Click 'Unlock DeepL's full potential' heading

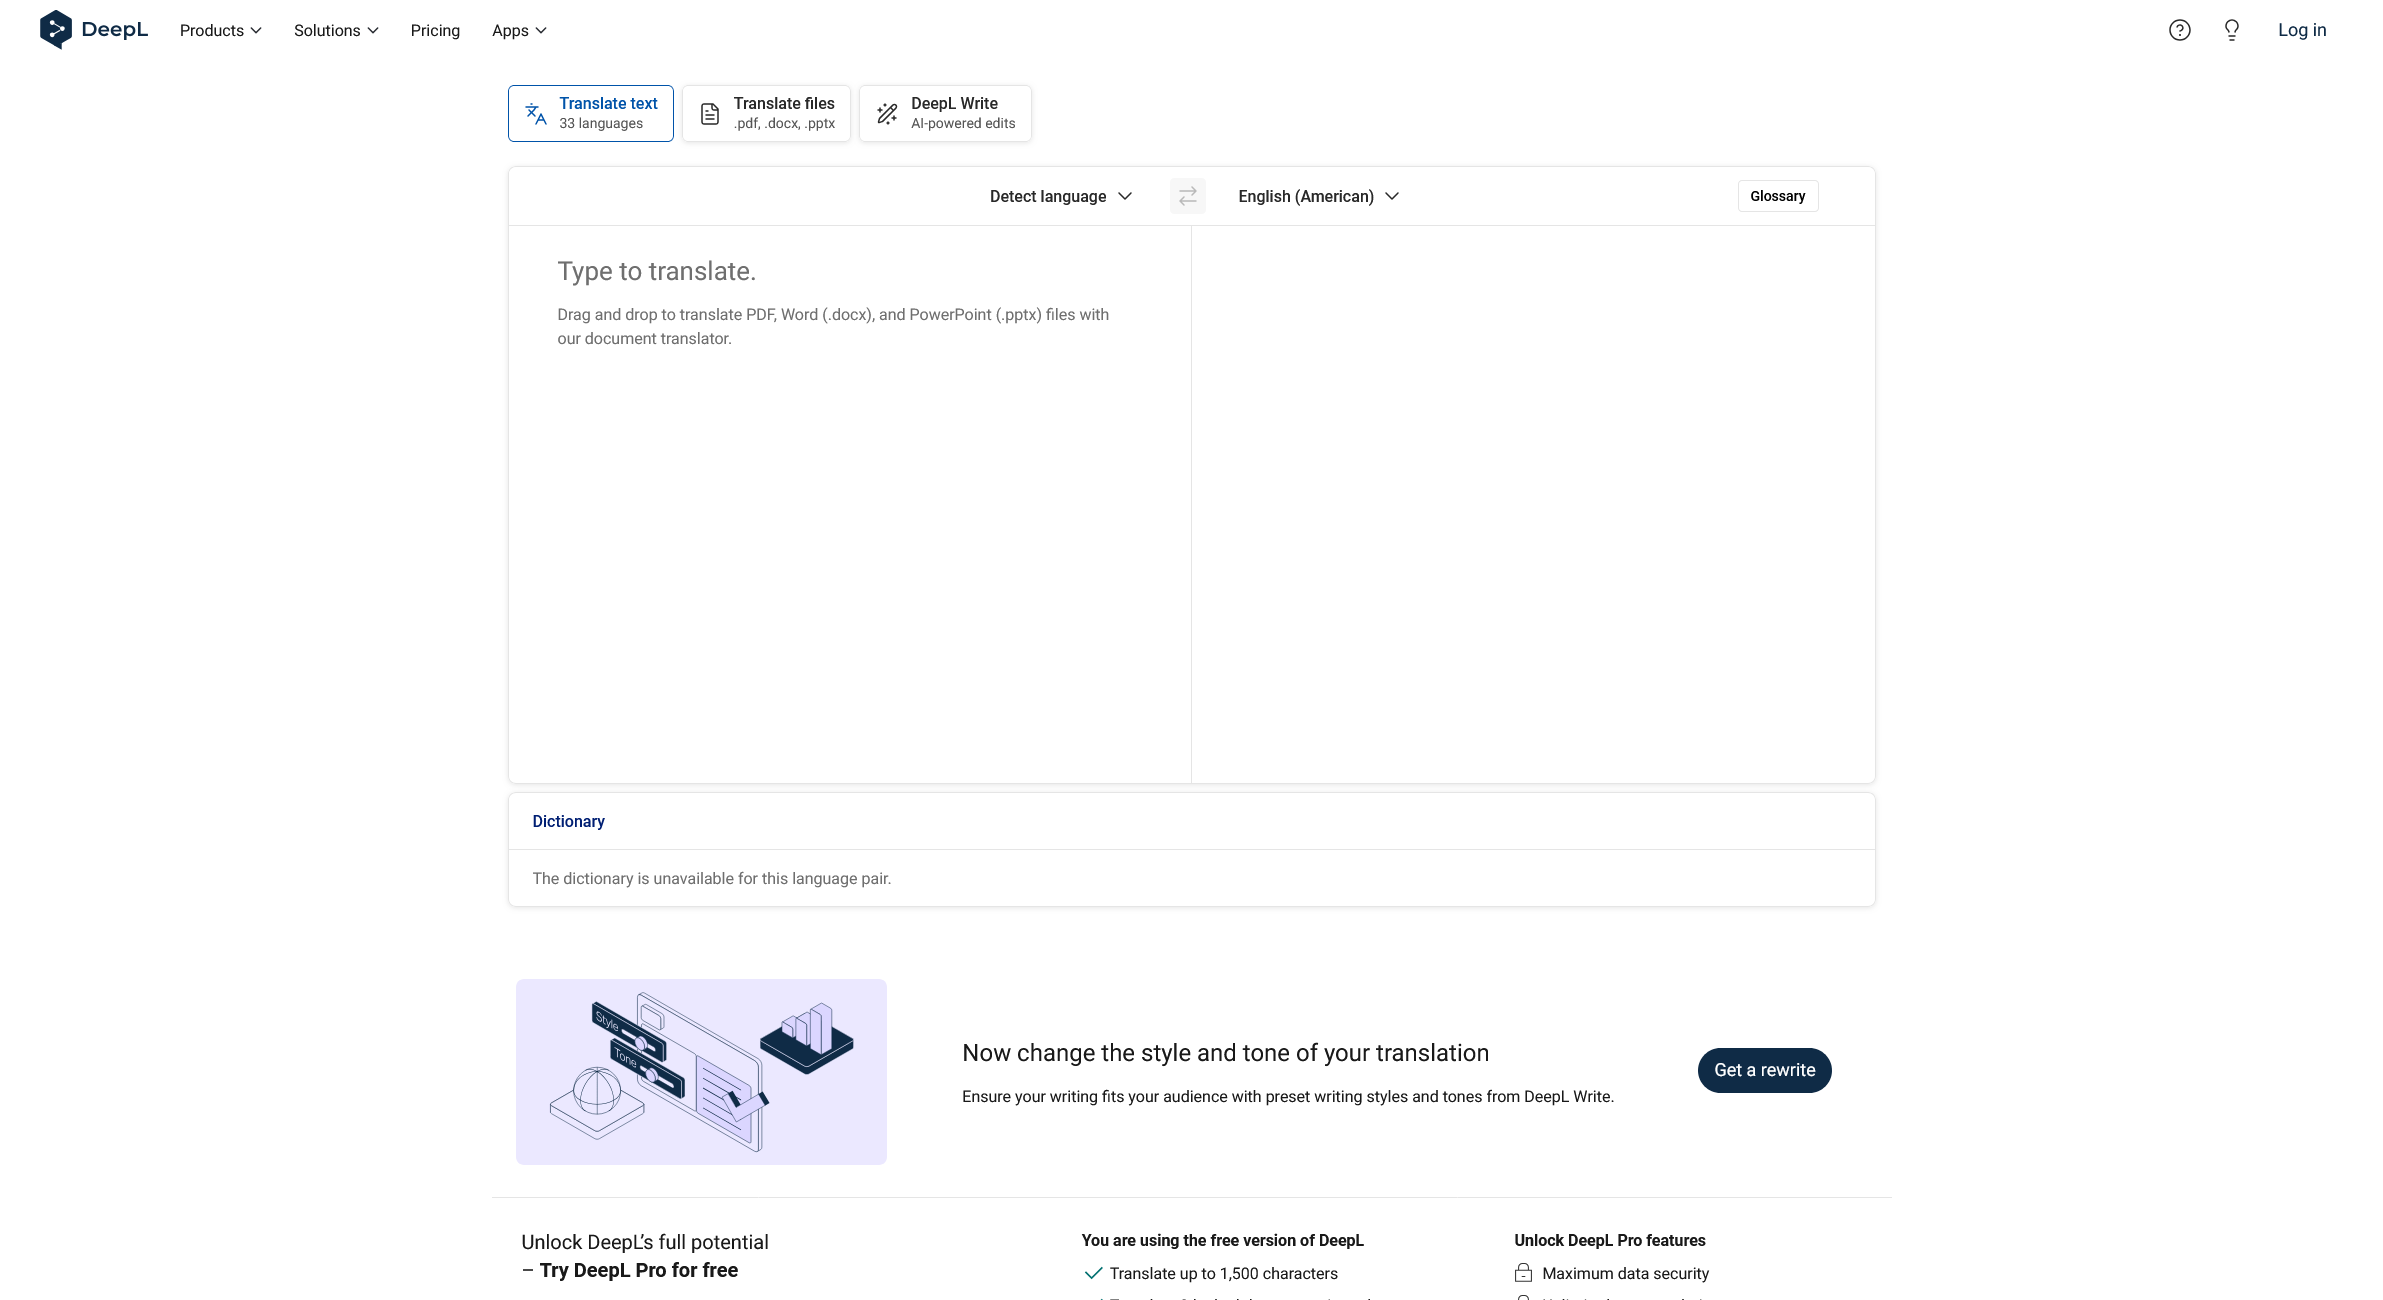click(644, 1242)
